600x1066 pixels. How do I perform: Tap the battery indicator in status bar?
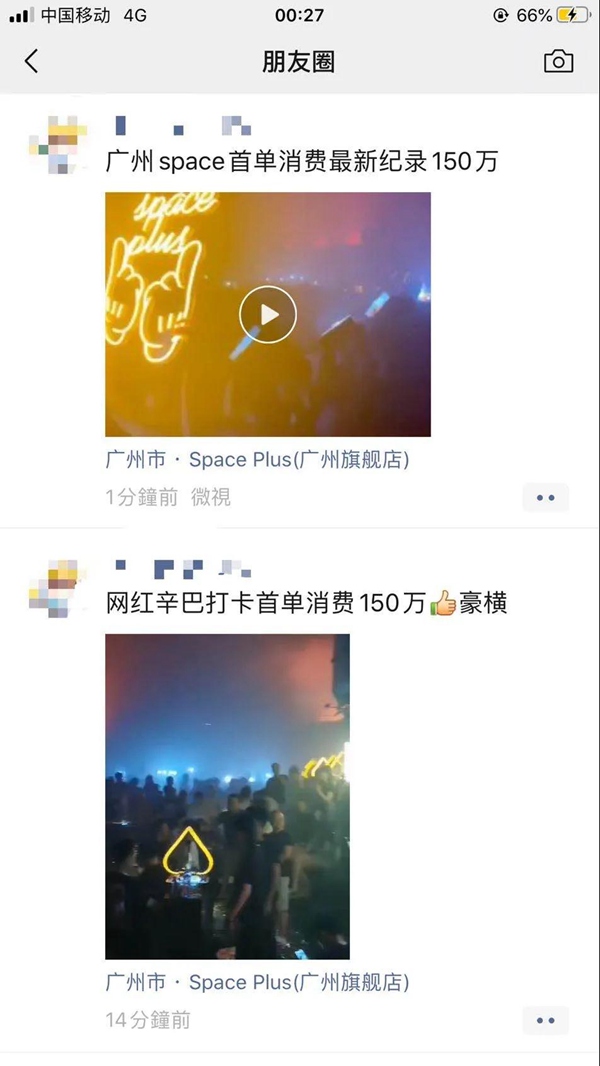pos(573,15)
